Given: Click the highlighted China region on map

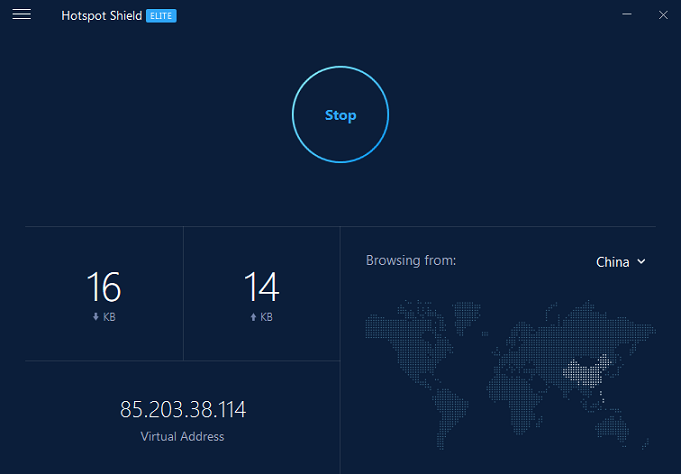Looking at the screenshot, I should coord(587,371).
